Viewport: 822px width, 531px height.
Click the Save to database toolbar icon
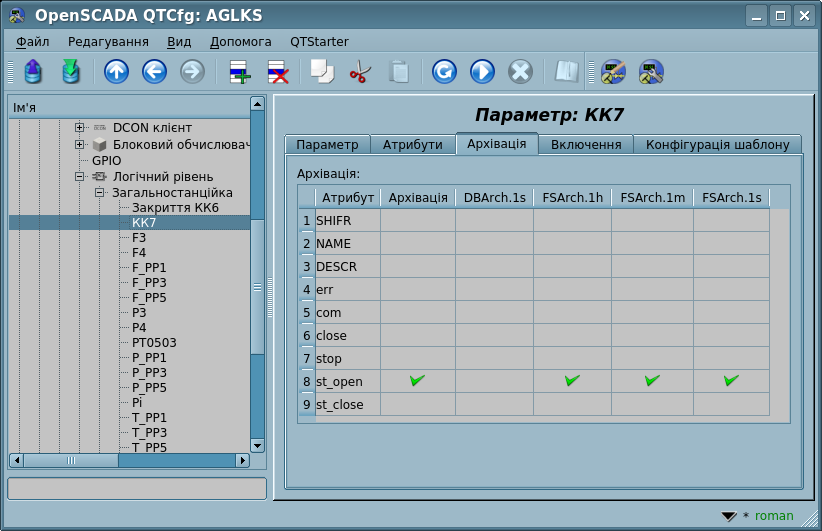tap(70, 72)
